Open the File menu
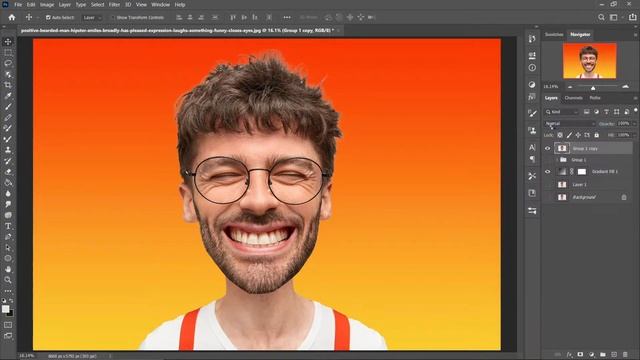Image resolution: width=640 pixels, height=360 pixels. click(x=18, y=4)
